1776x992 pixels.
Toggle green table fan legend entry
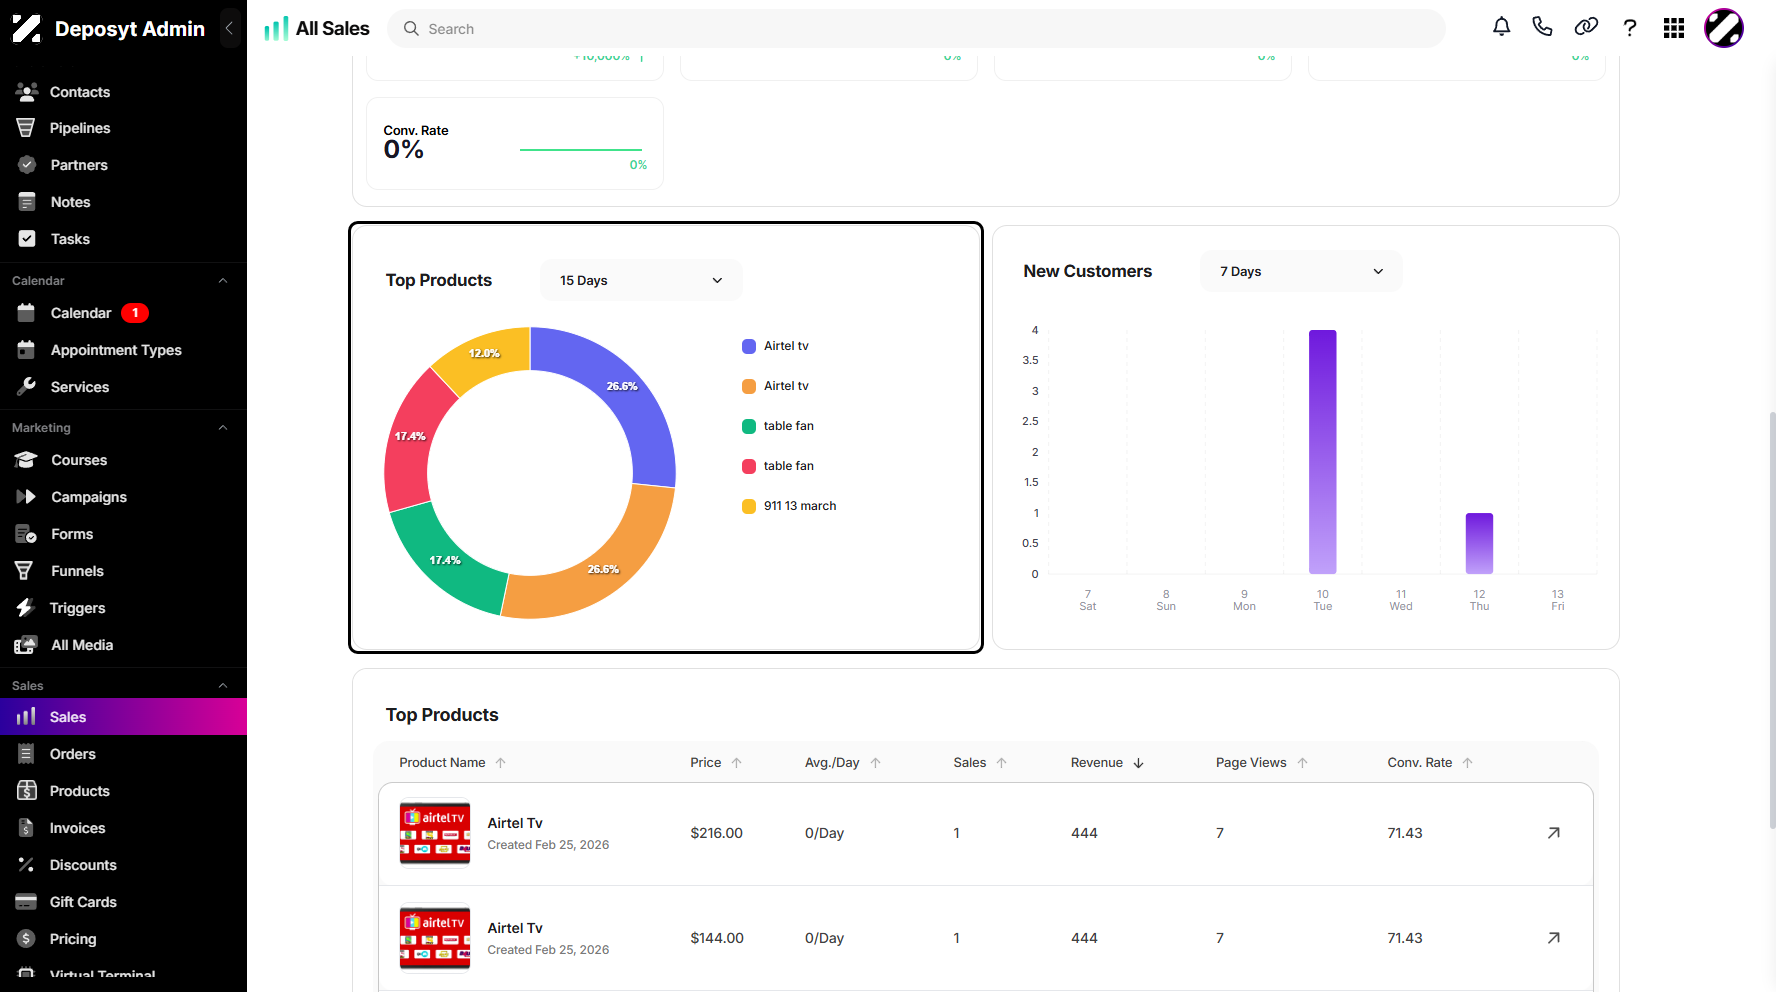778,426
